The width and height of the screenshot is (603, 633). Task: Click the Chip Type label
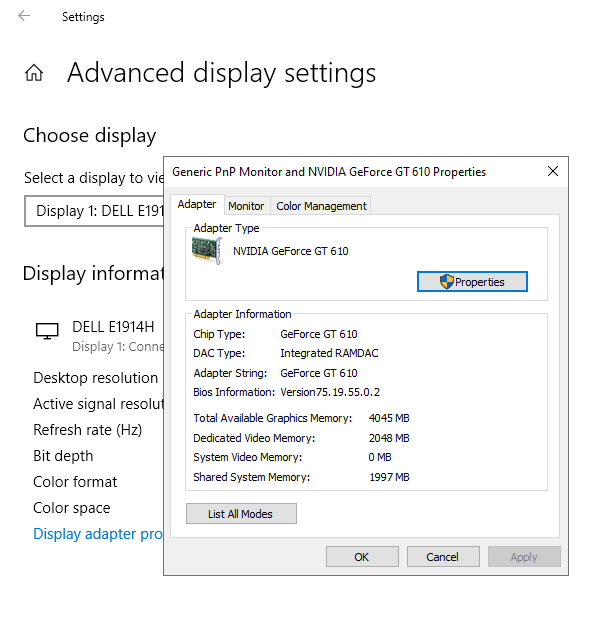point(219,334)
